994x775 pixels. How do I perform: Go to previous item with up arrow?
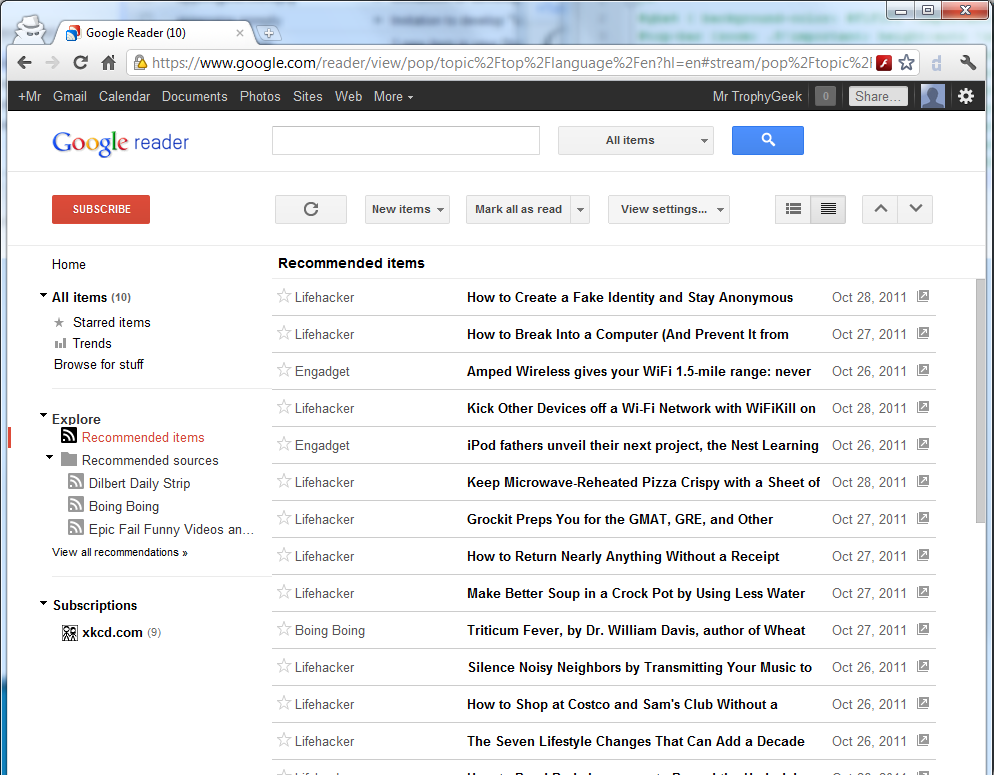coord(880,209)
